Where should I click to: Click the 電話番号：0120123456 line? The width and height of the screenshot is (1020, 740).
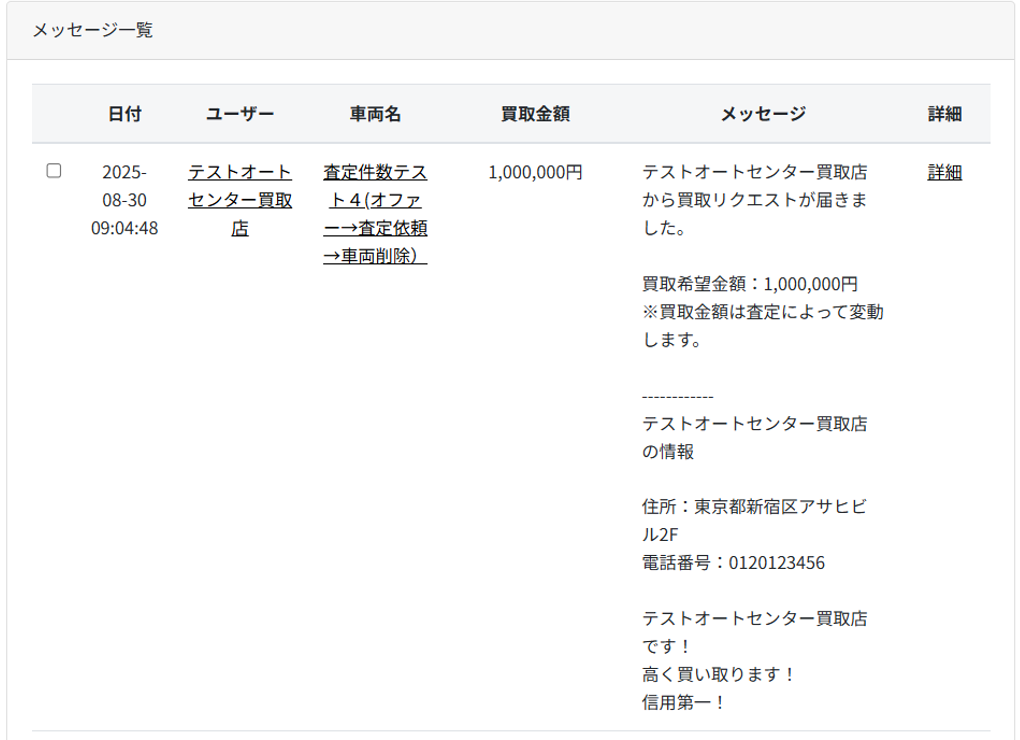point(733,563)
